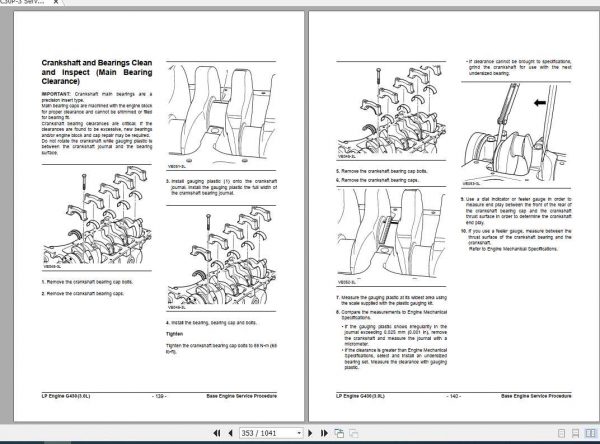600x444 pixels.
Task: Click step 7 Measure the gauging plastic text
Action: [391, 300]
